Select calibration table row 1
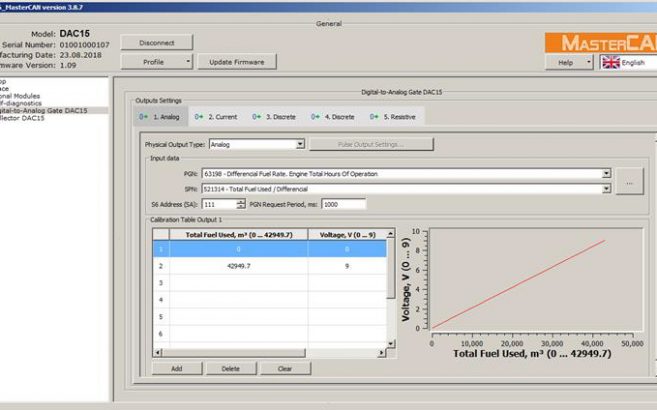 269,249
